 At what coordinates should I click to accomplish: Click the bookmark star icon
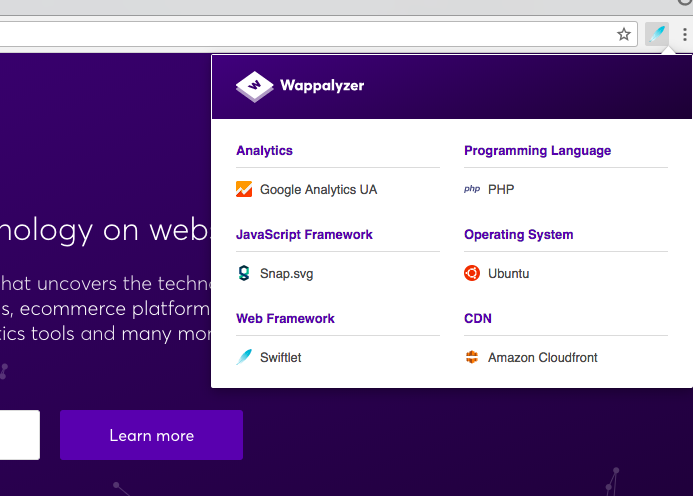(x=624, y=34)
